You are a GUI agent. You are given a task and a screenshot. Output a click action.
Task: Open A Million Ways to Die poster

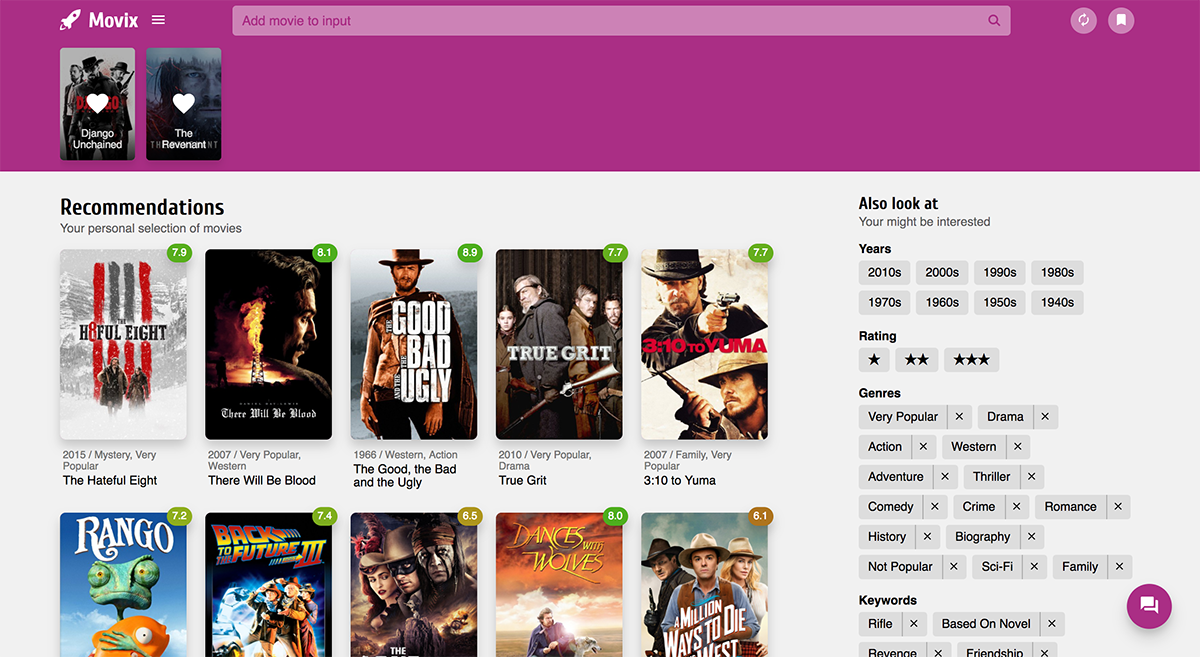[705, 585]
